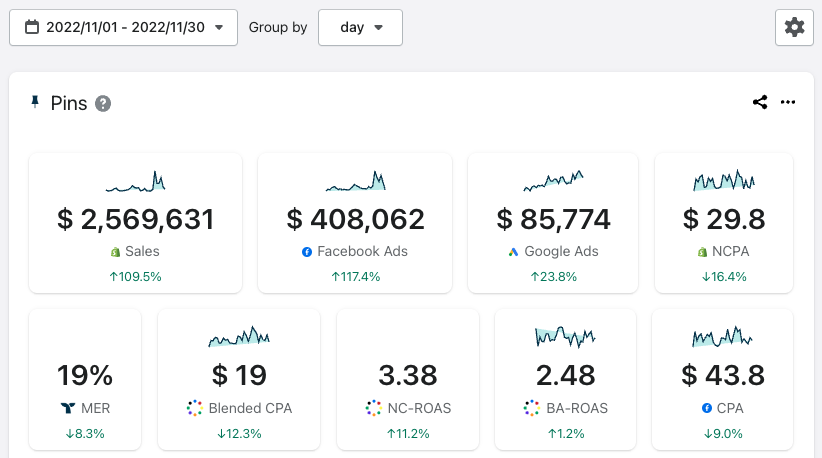Open the BA-ROAS sparkline chart
Screen dimensions: 822x458
tap(565, 337)
